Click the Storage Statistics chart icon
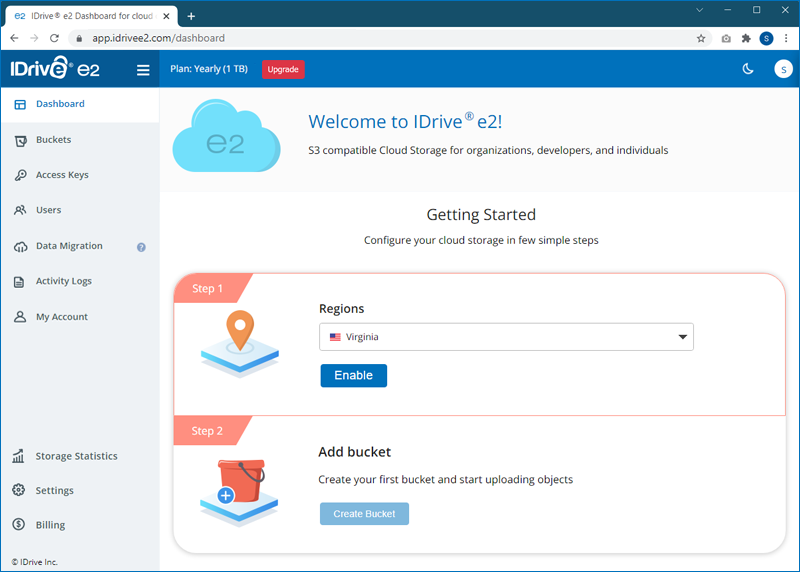The height and width of the screenshot is (572, 800). pyautogui.click(x=18, y=456)
